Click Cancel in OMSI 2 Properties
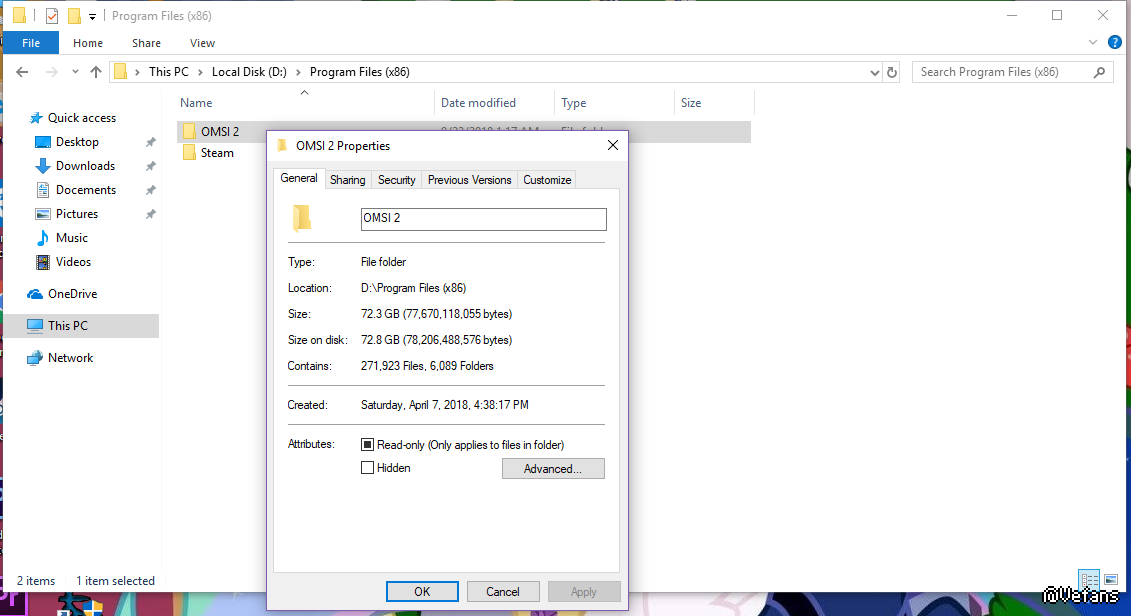This screenshot has width=1131, height=616. [x=503, y=591]
